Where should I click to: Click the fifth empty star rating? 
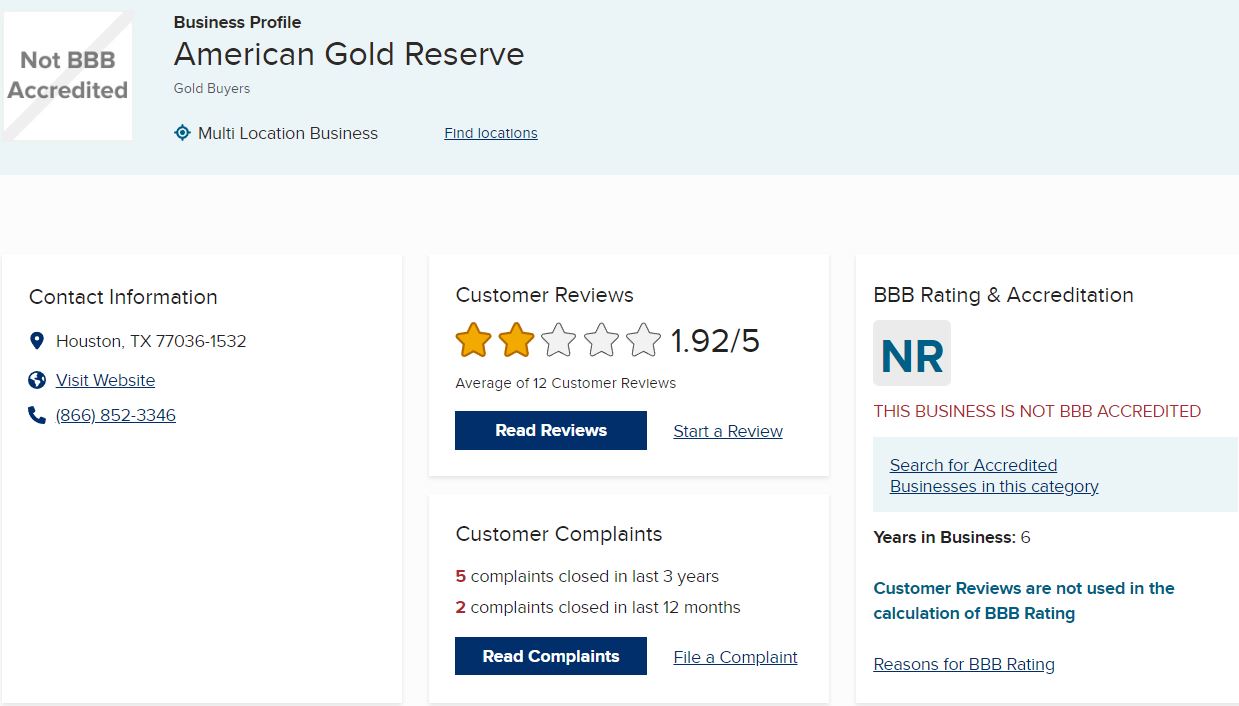pos(643,341)
